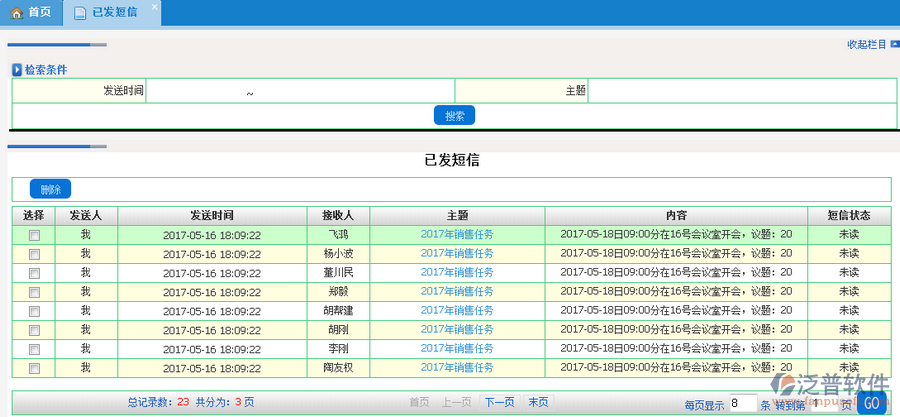Tick the checkbox for 杨小波 row
Viewport: 900px width, 417px height.
point(35,254)
